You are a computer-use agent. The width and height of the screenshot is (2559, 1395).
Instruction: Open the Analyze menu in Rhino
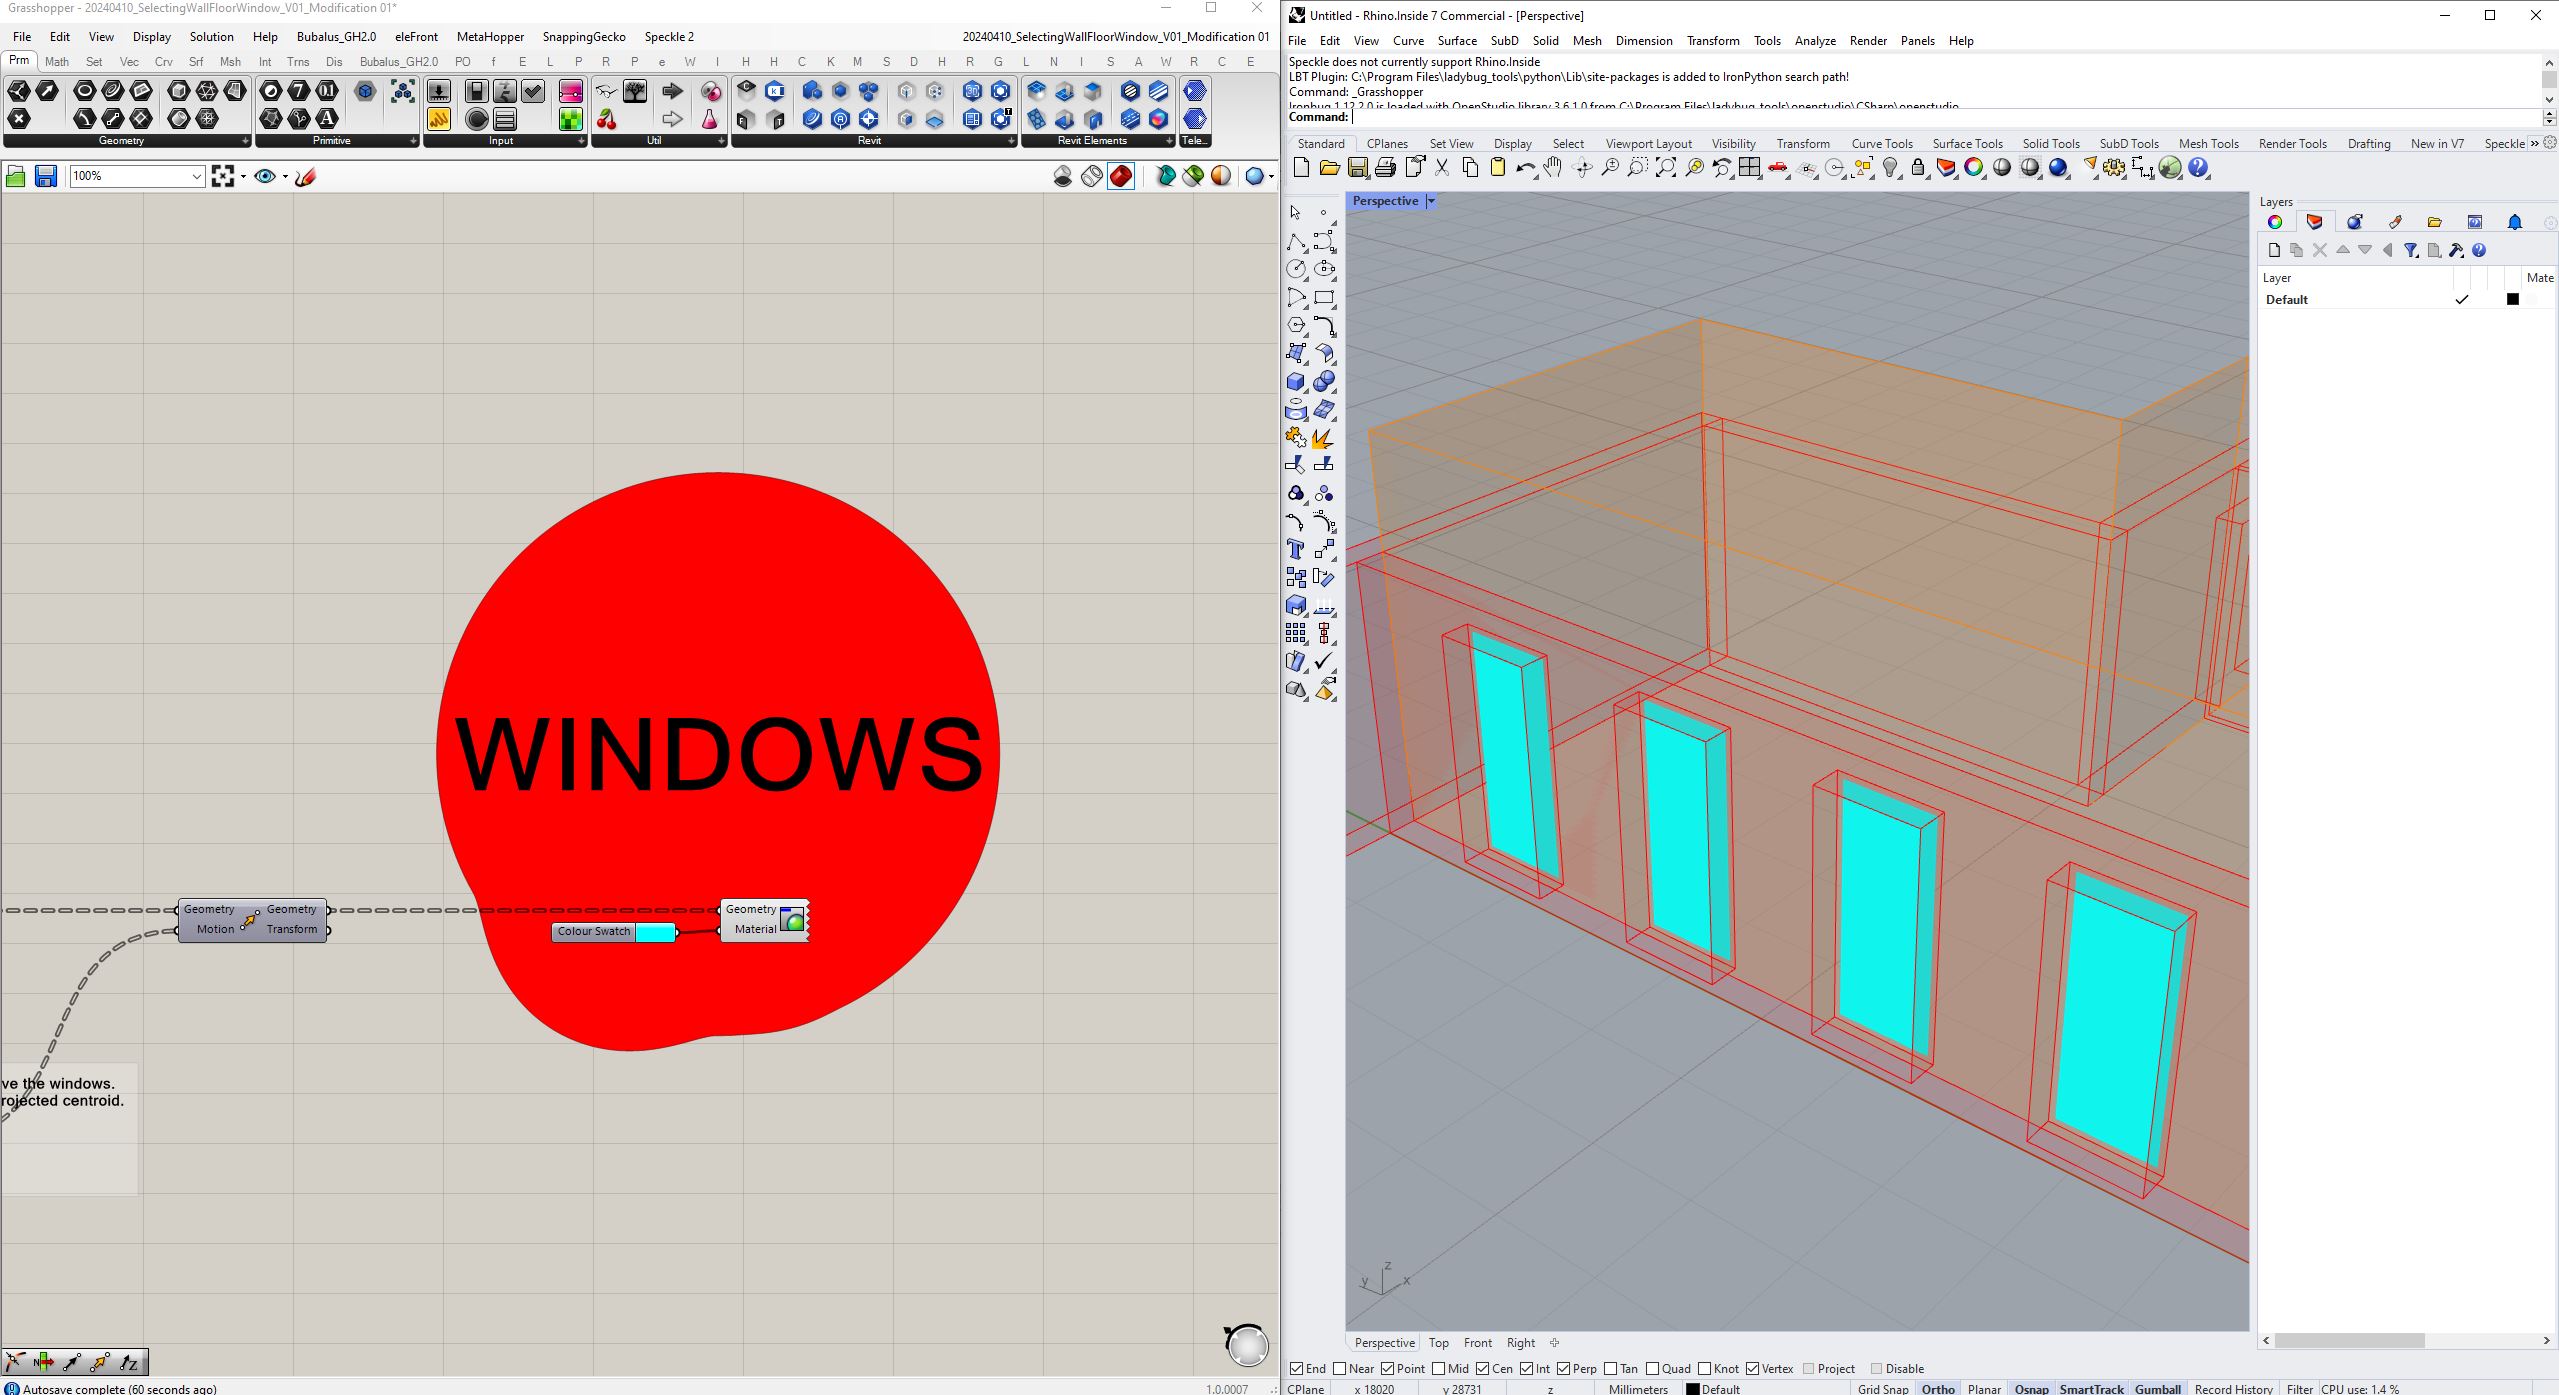pyautogui.click(x=1815, y=41)
